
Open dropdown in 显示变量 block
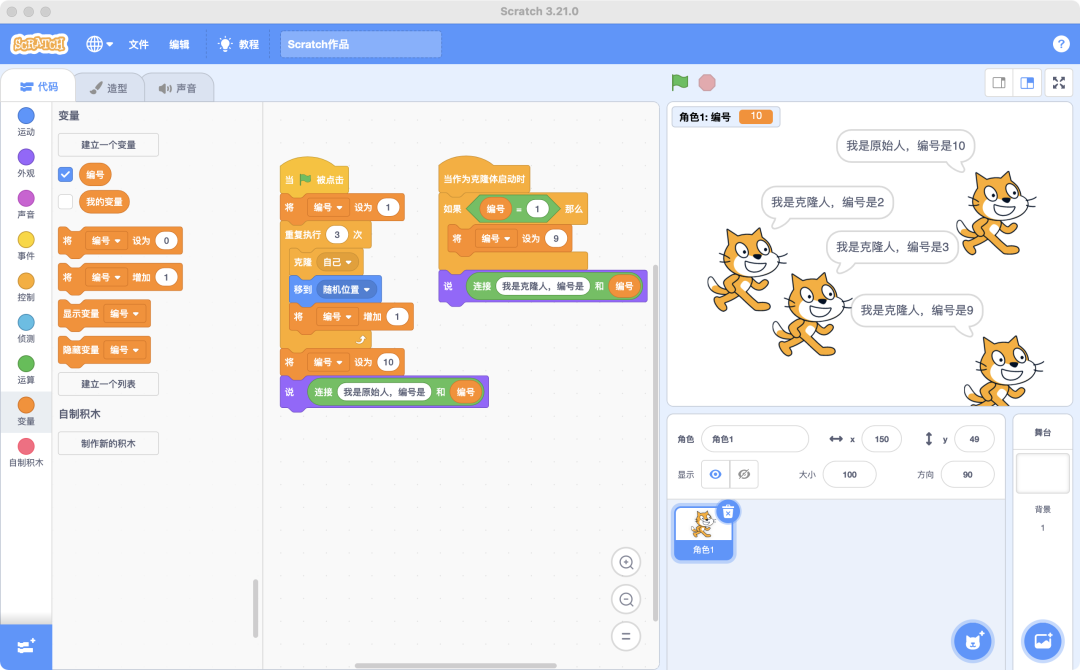point(125,313)
